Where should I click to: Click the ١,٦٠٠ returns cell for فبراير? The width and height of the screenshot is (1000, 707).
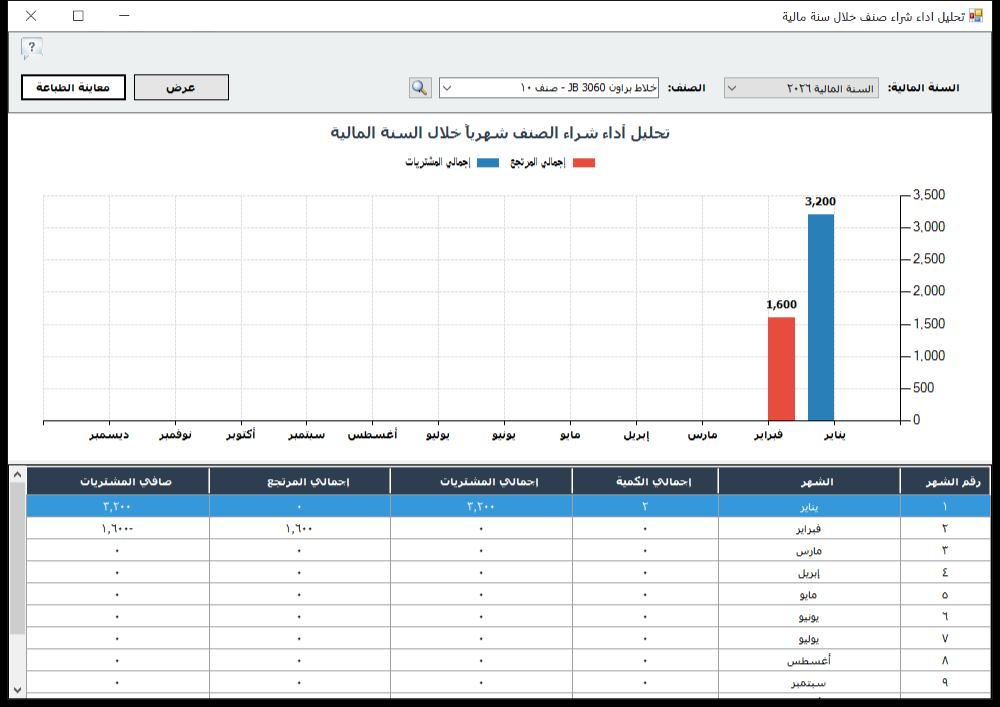point(300,528)
